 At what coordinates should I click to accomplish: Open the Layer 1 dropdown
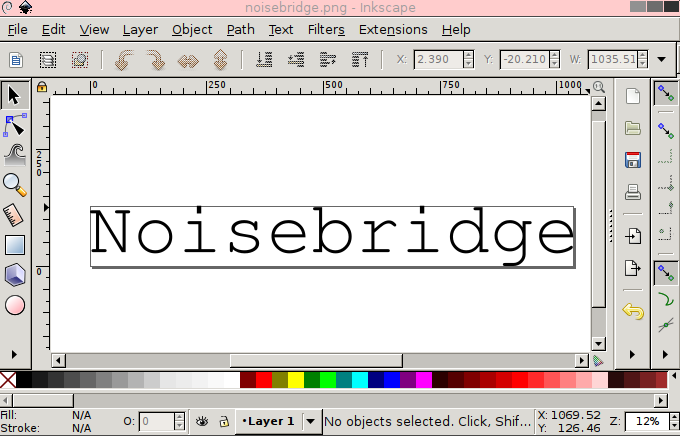point(310,422)
